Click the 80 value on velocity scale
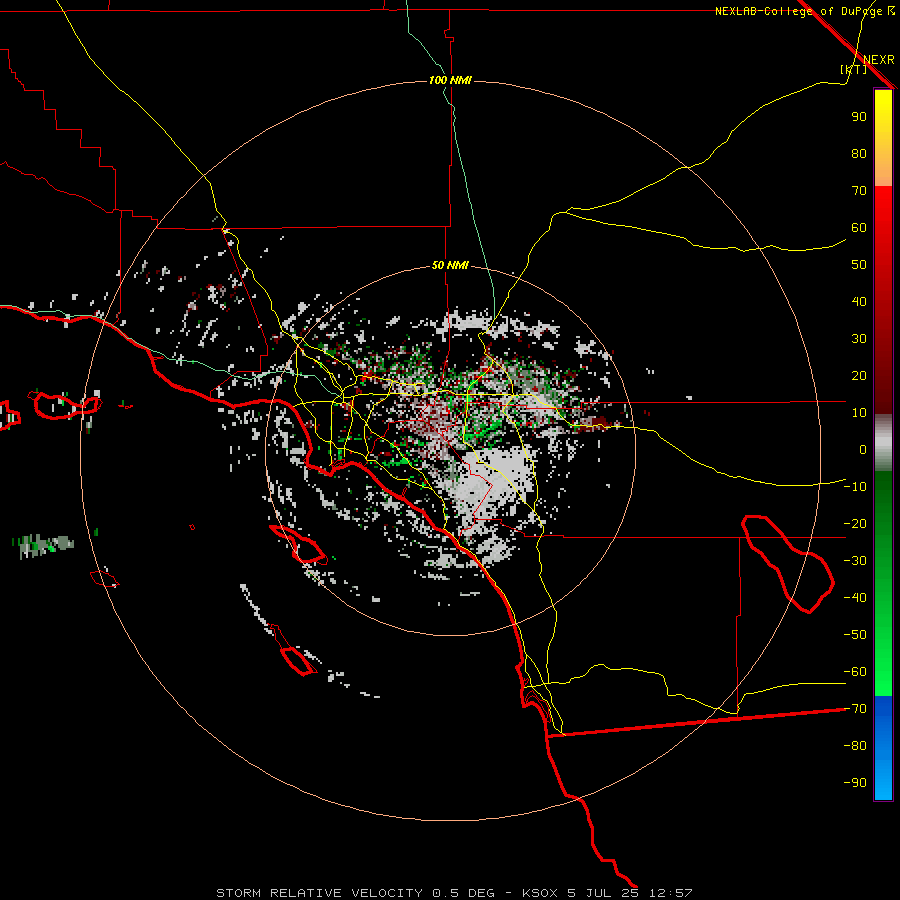 point(859,153)
